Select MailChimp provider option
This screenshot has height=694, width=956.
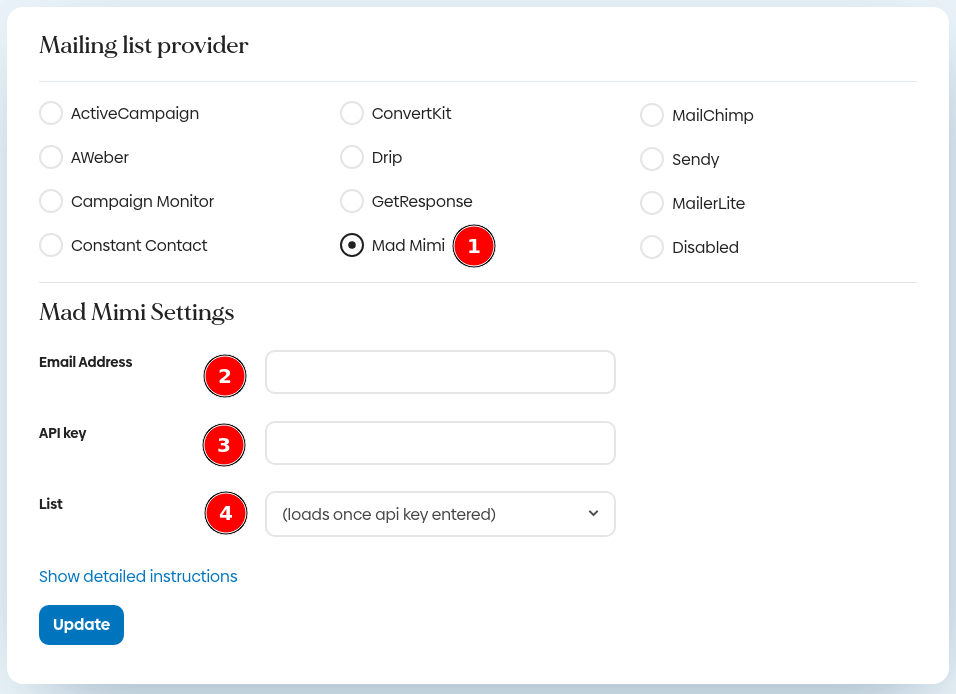[652, 115]
